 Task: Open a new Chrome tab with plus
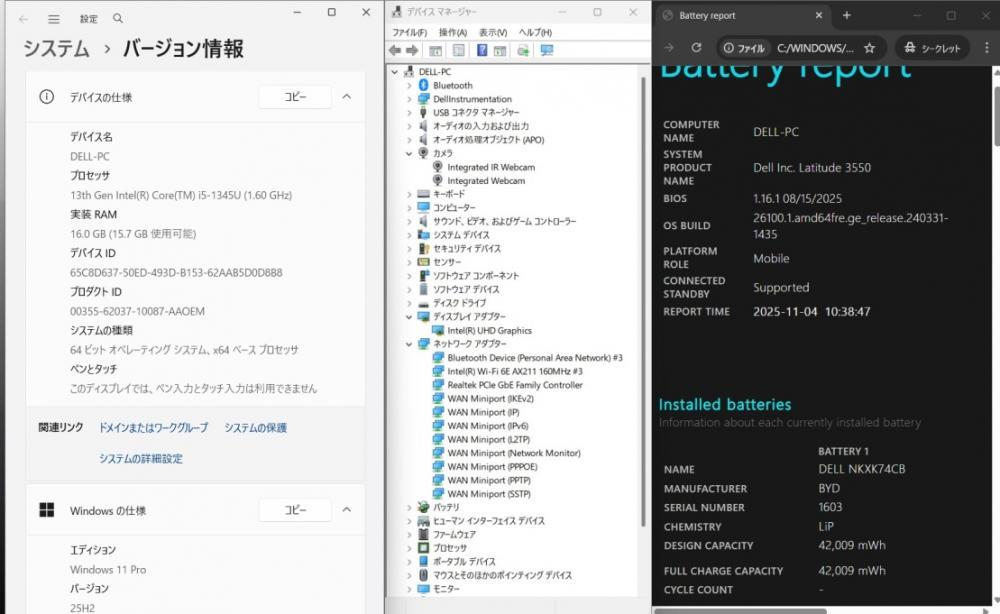click(x=847, y=15)
